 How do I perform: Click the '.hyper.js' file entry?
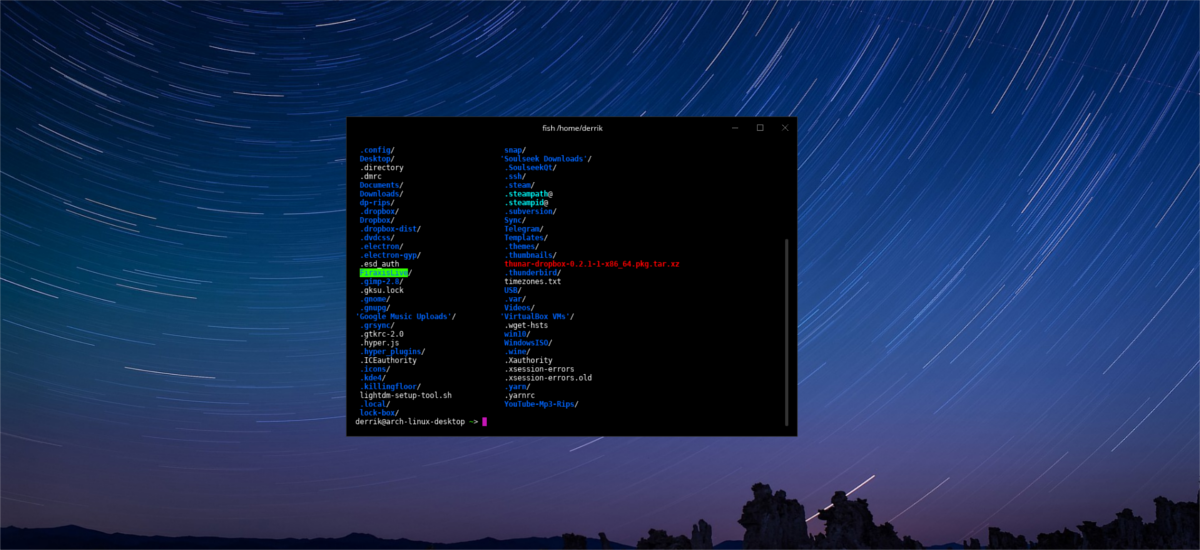coord(379,343)
